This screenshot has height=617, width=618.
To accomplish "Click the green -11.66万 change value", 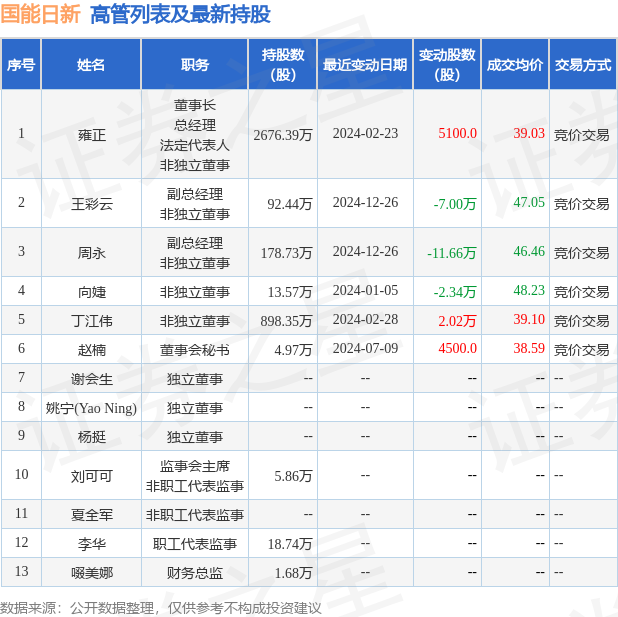I will coord(452,253).
